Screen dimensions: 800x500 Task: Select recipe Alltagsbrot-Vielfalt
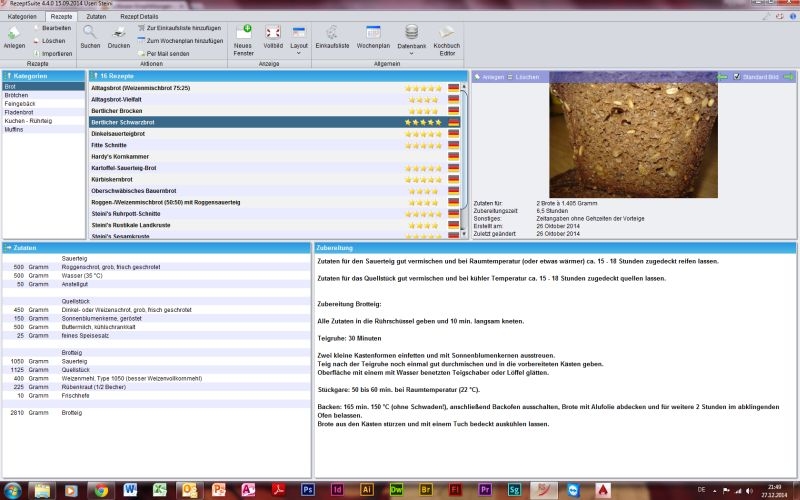[x=274, y=99]
